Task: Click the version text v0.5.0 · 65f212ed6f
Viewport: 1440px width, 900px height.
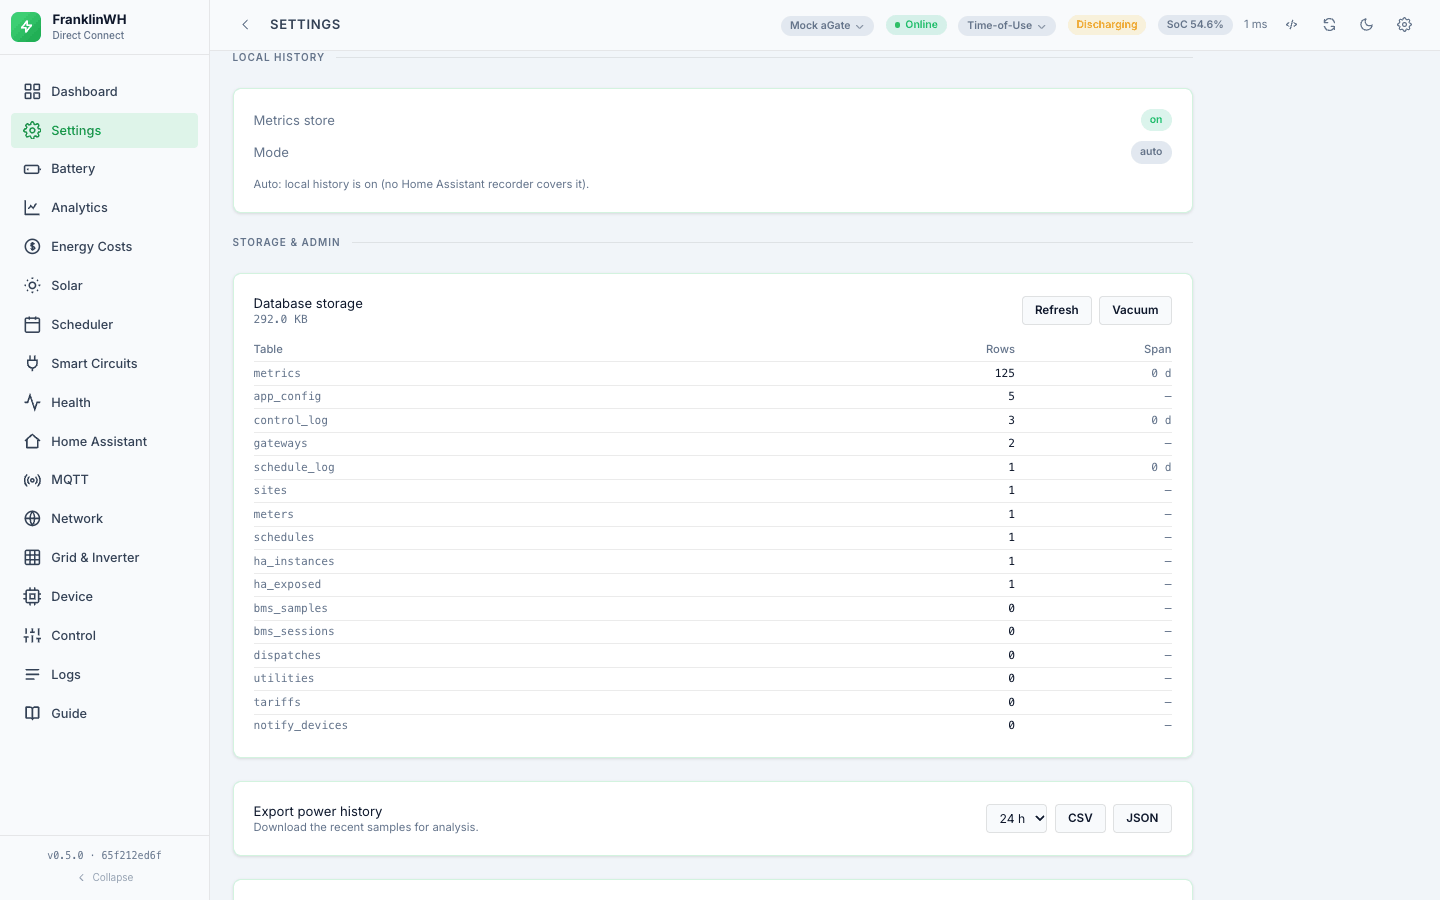Action: pyautogui.click(x=105, y=856)
